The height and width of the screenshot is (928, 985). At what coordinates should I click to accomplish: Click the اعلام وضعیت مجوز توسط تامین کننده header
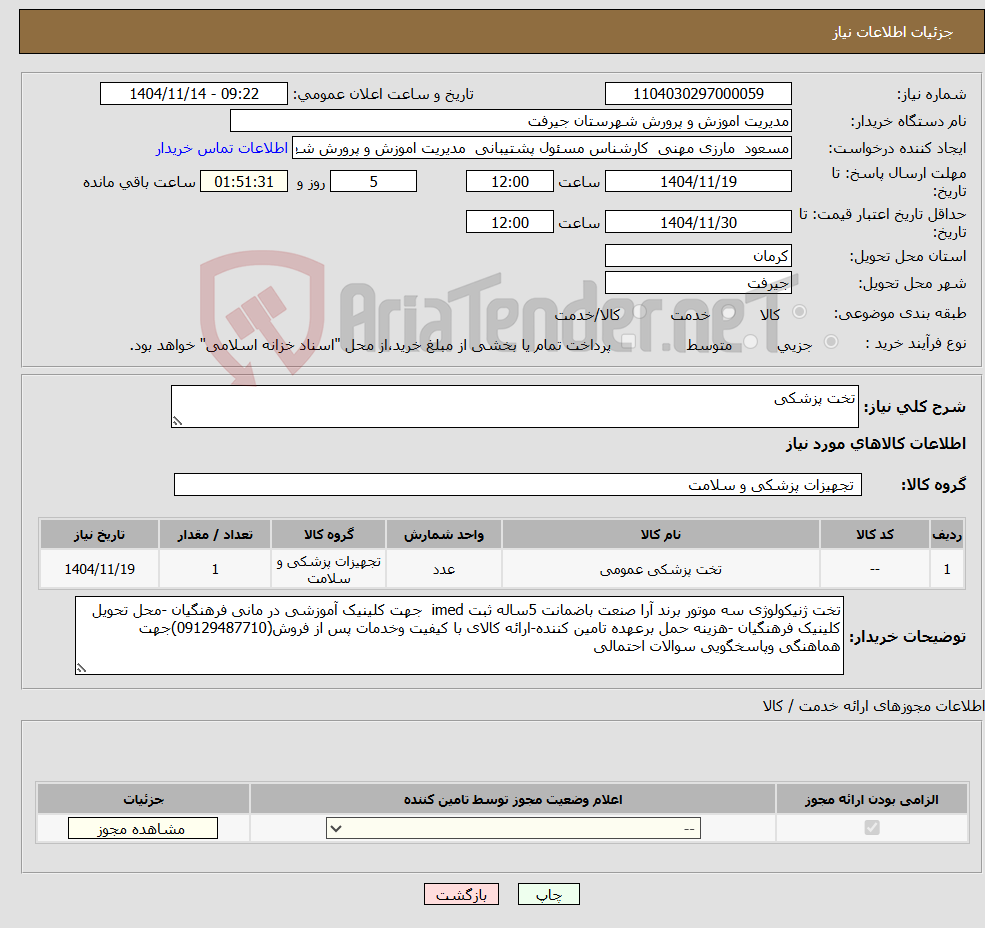point(513,799)
